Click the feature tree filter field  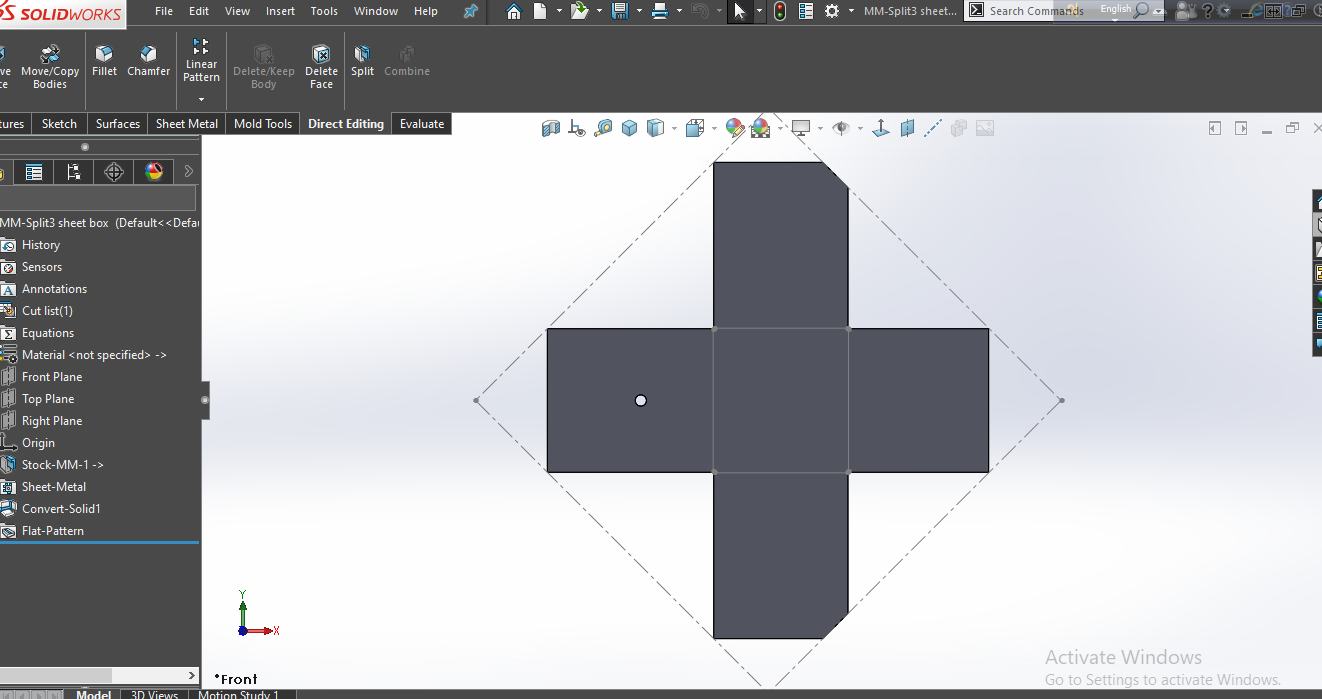(x=98, y=199)
